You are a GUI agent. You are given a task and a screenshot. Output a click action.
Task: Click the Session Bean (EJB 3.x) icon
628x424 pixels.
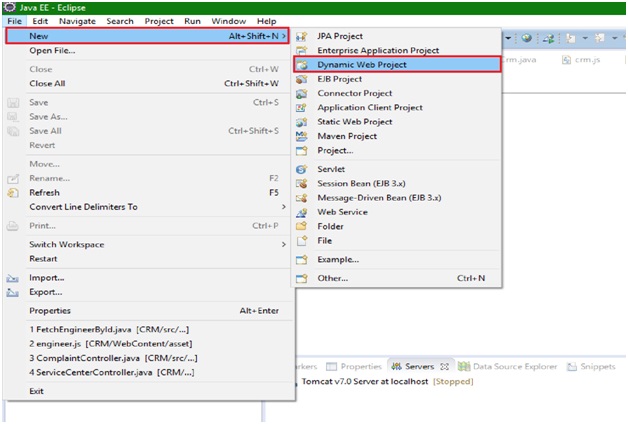point(301,184)
